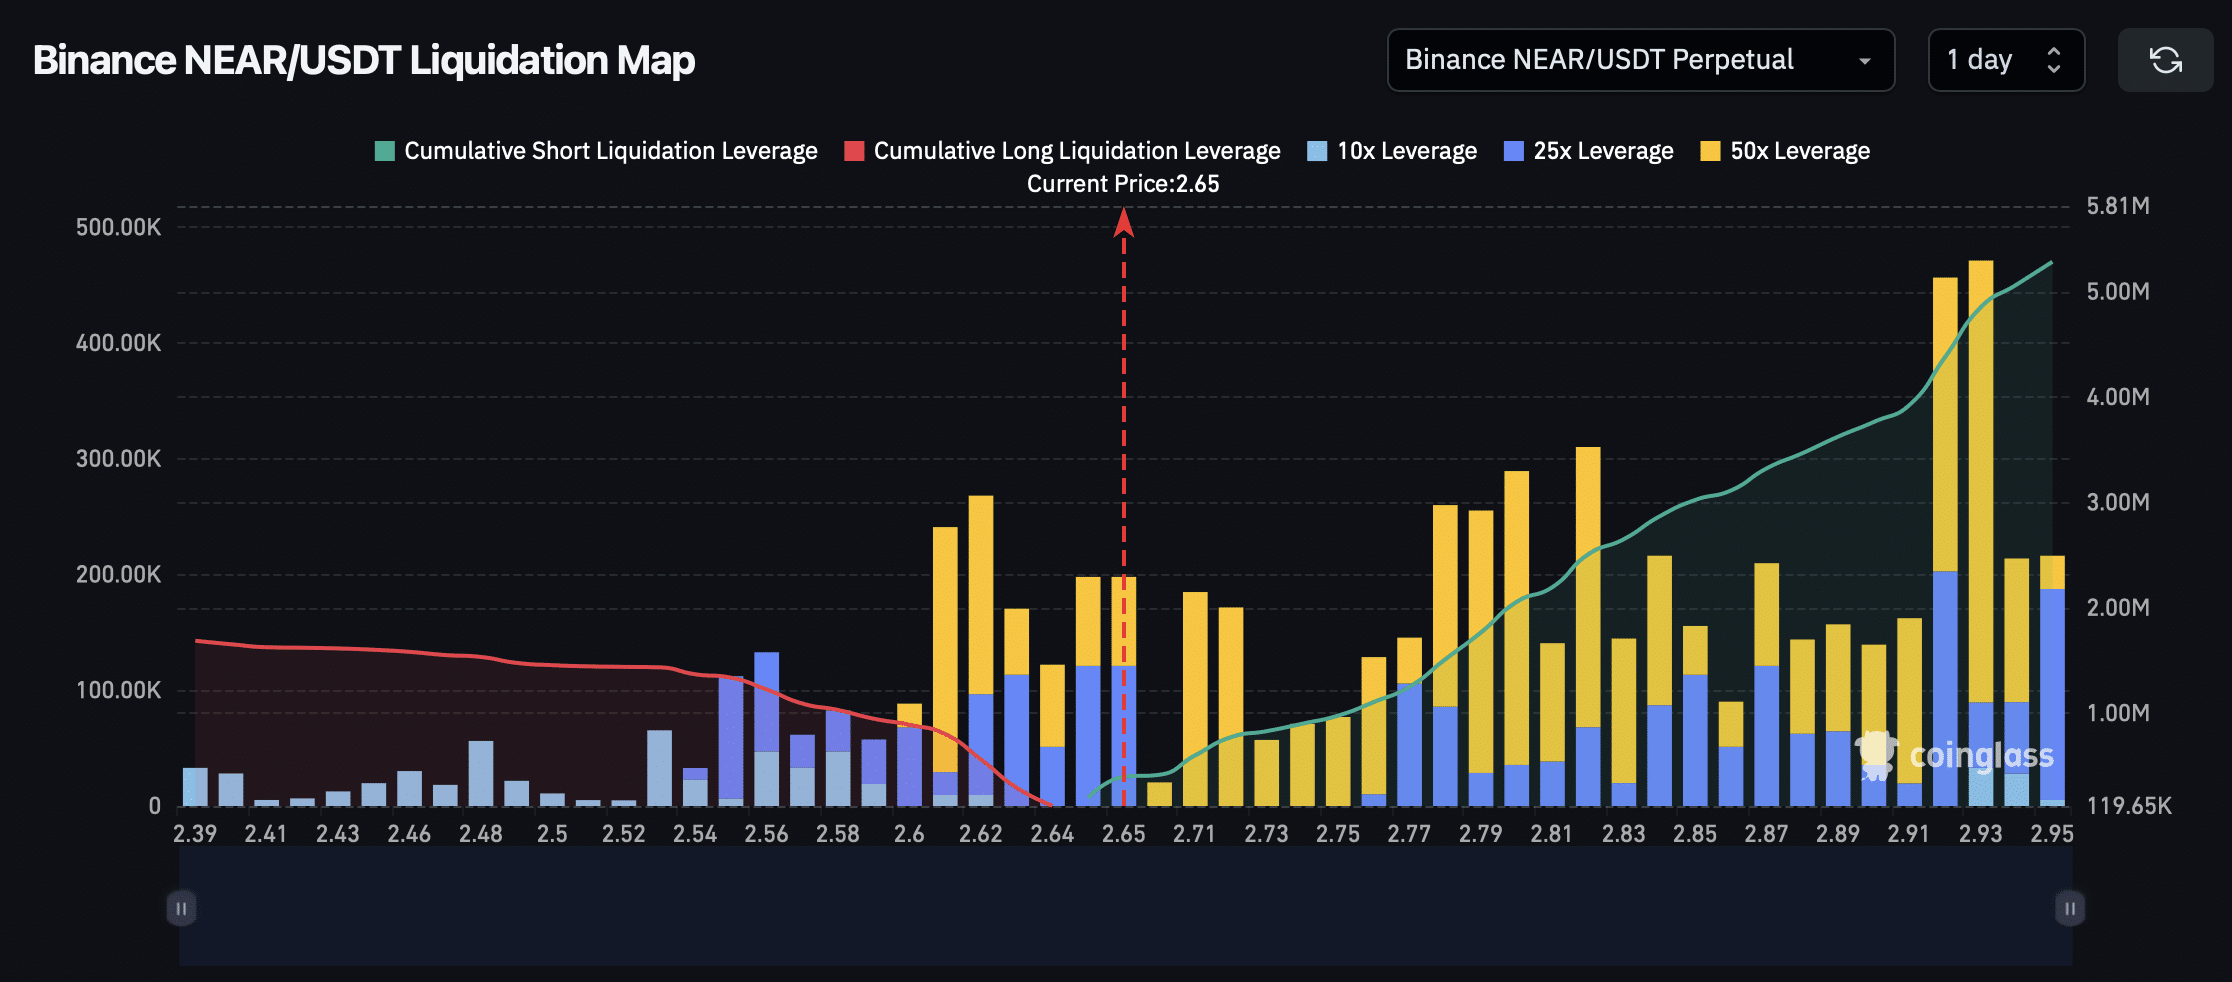Image resolution: width=2232 pixels, height=982 pixels.
Task: Toggle Cumulative Short Liquidation Leverage legend
Action: (610, 151)
